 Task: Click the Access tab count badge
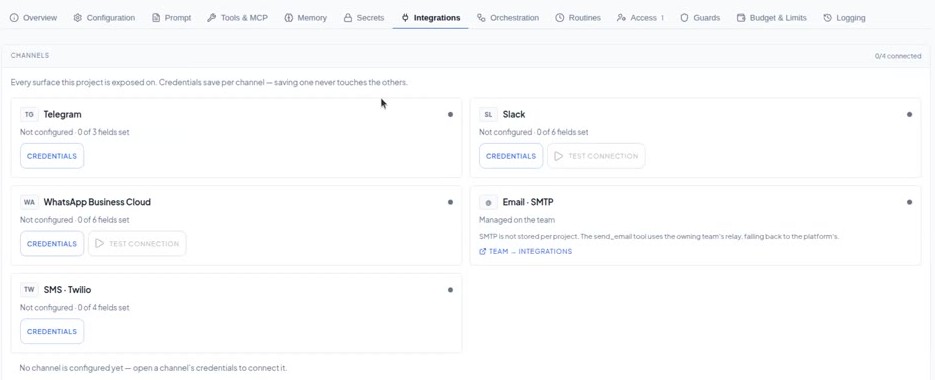[662, 18]
